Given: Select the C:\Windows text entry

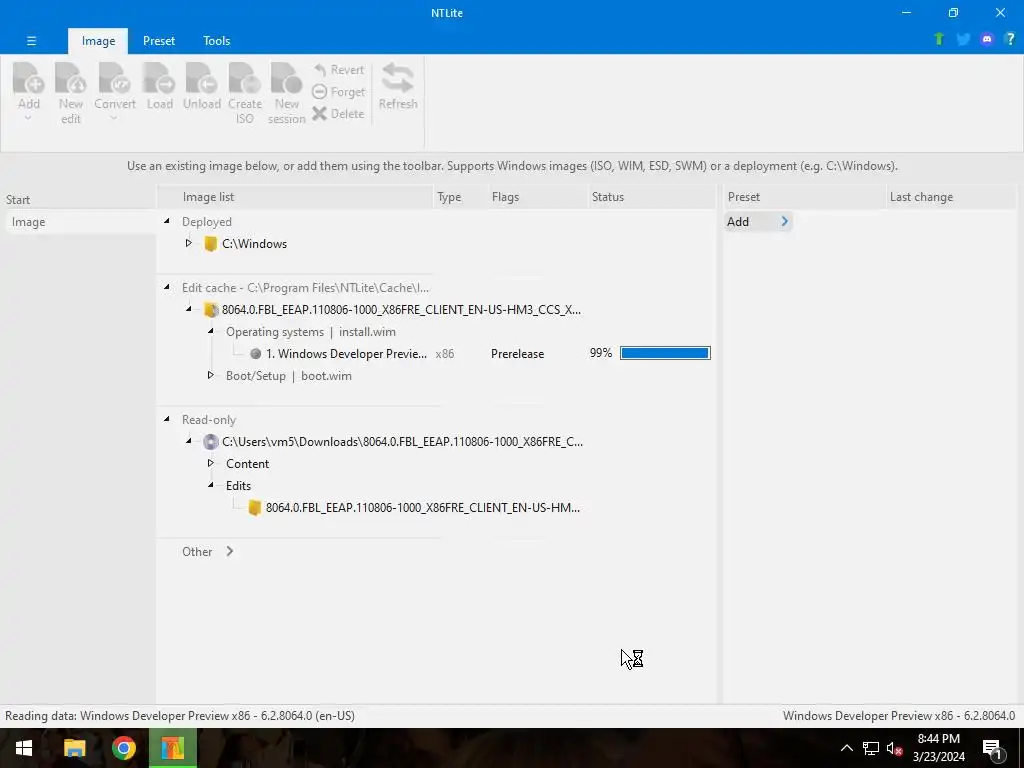Looking at the screenshot, I should click(x=254, y=244).
